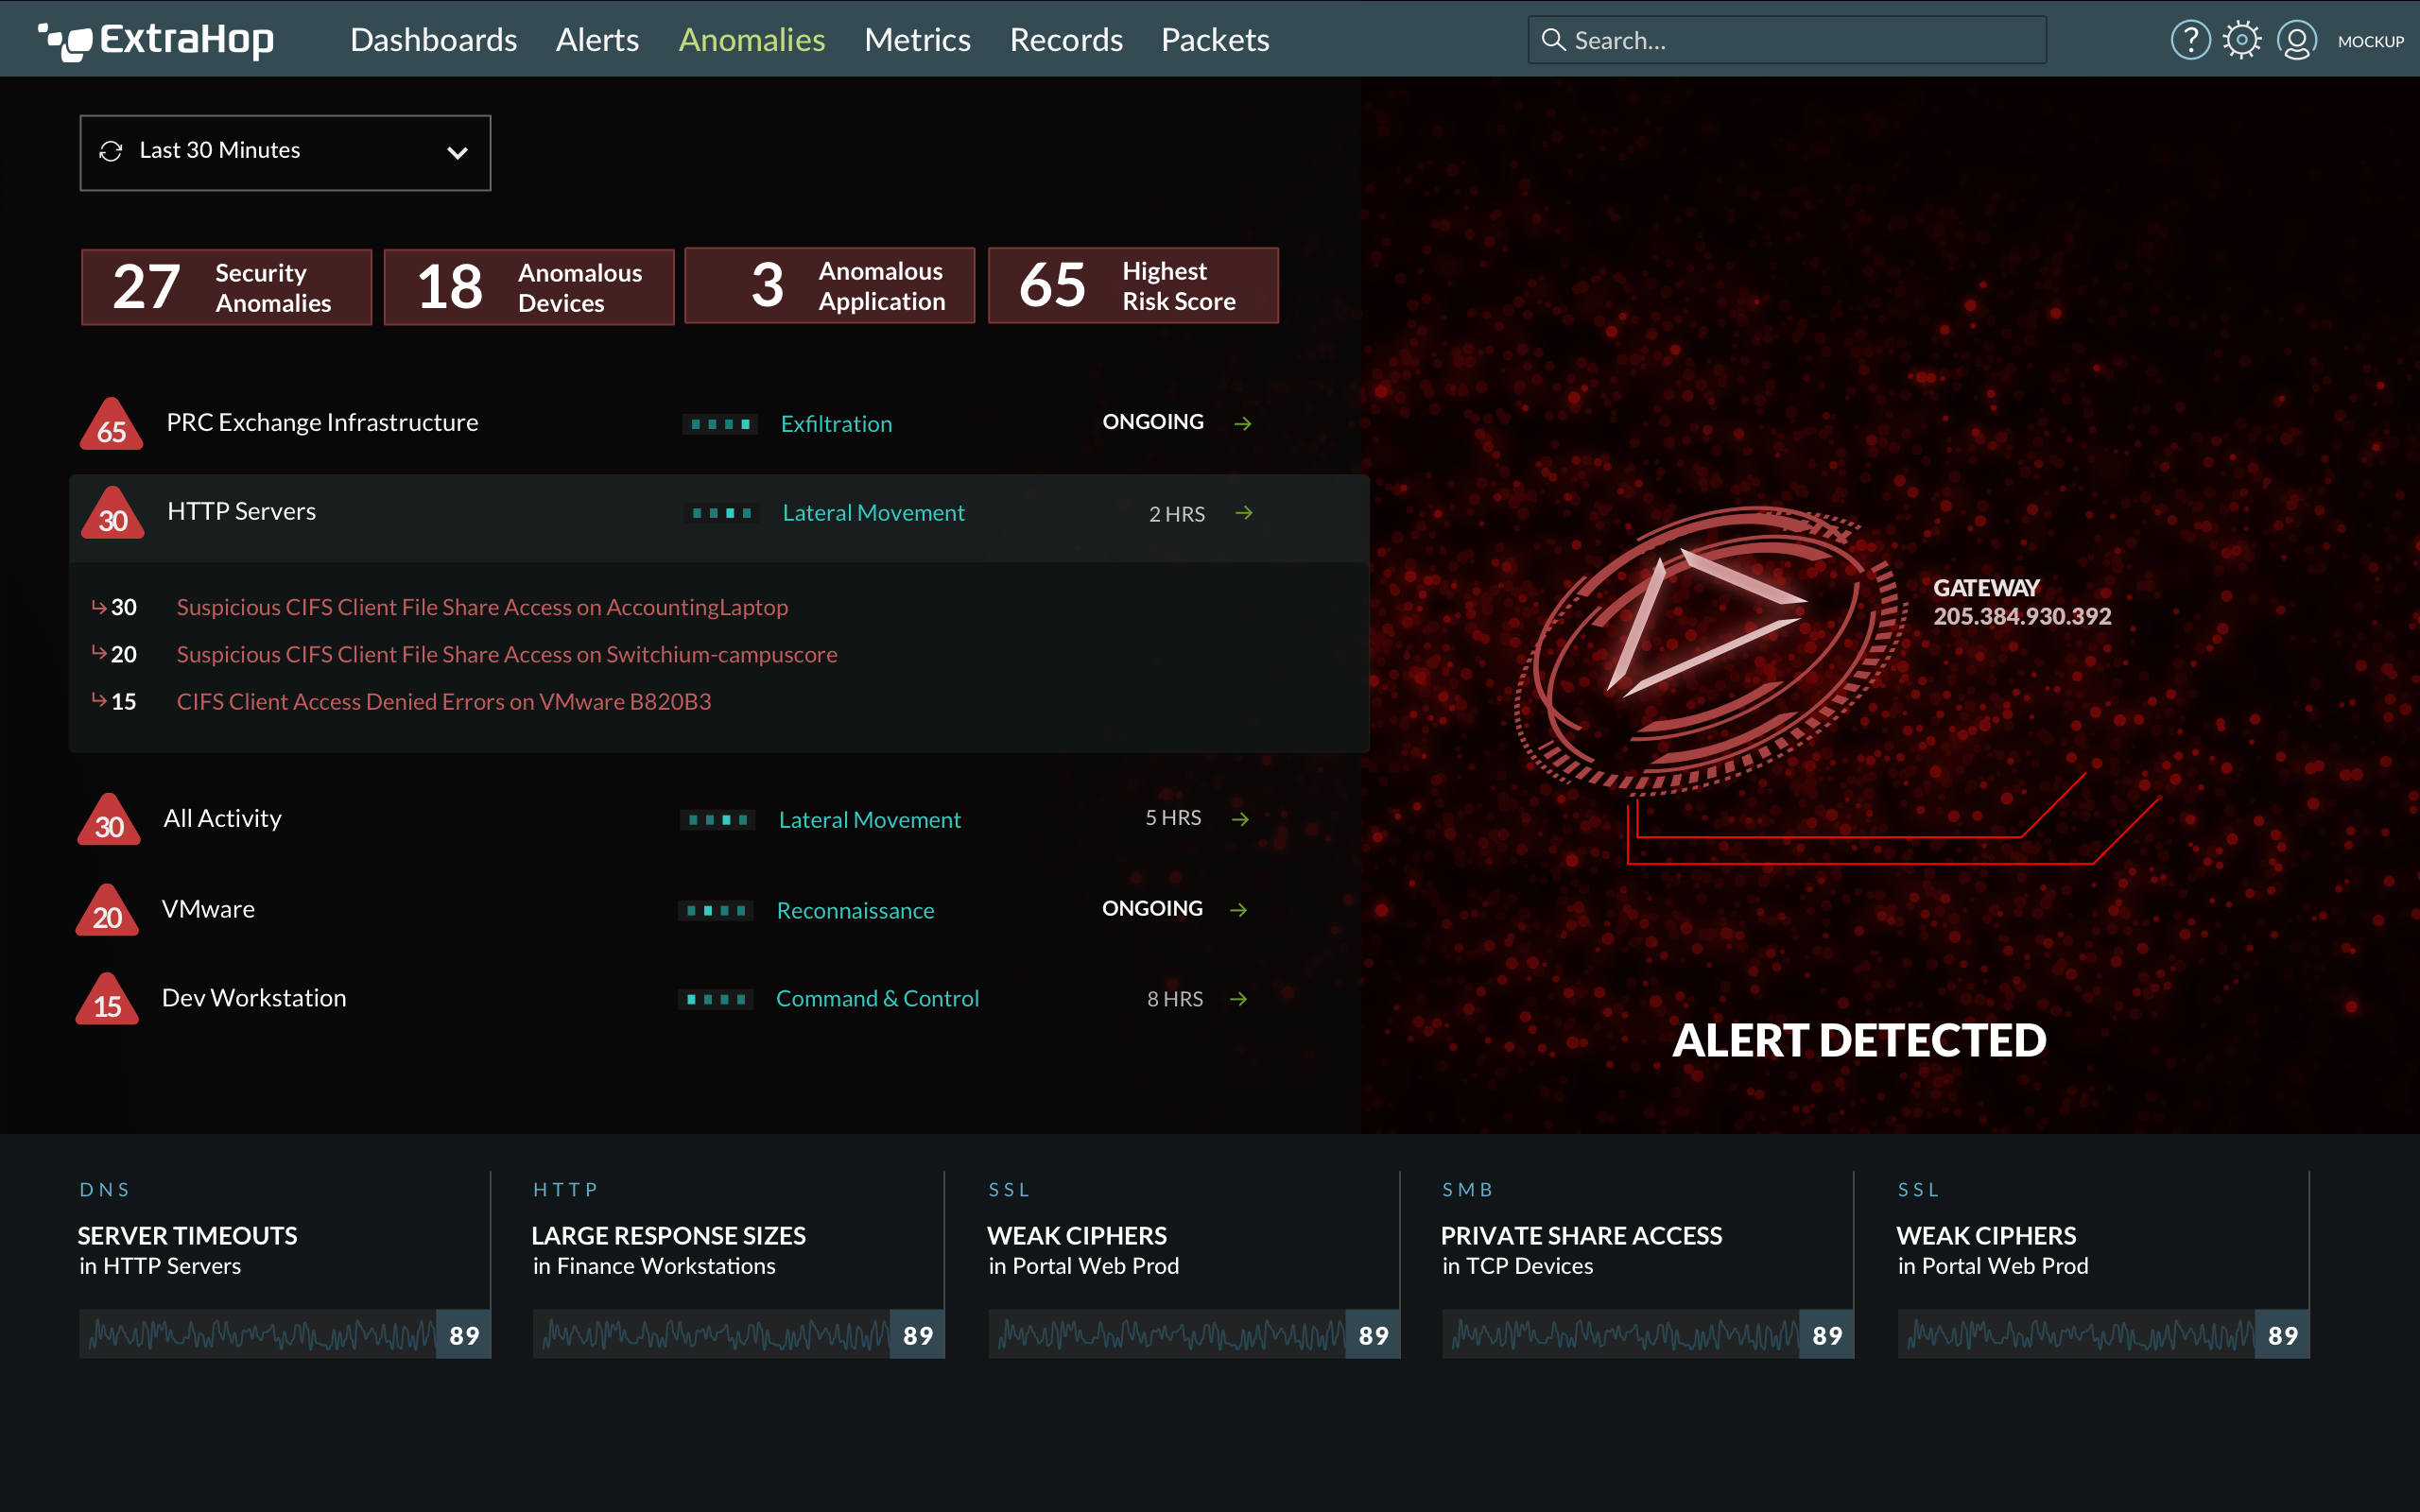The height and width of the screenshot is (1512, 2420).
Task: Open the Last 30 Minutes time dropdown
Action: tap(285, 152)
